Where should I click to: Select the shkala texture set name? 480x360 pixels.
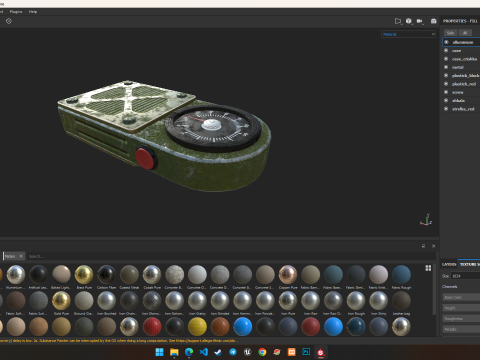458,101
